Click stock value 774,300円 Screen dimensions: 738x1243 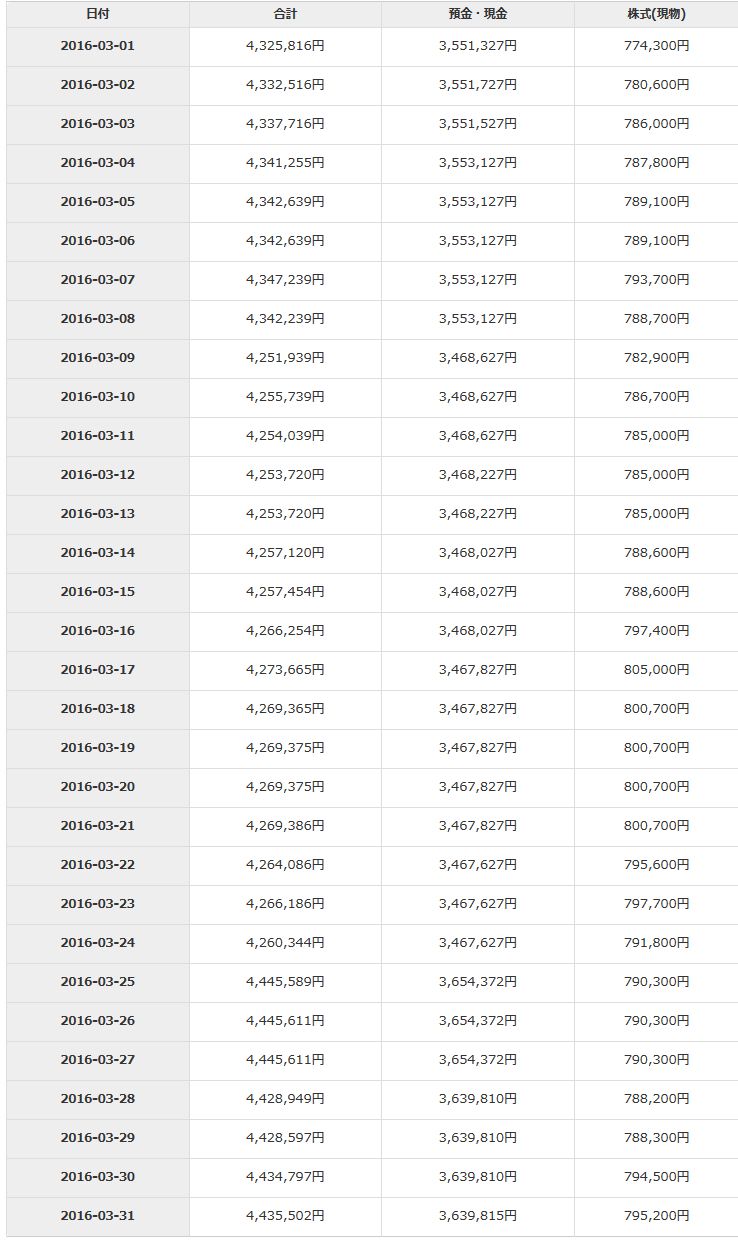point(657,46)
